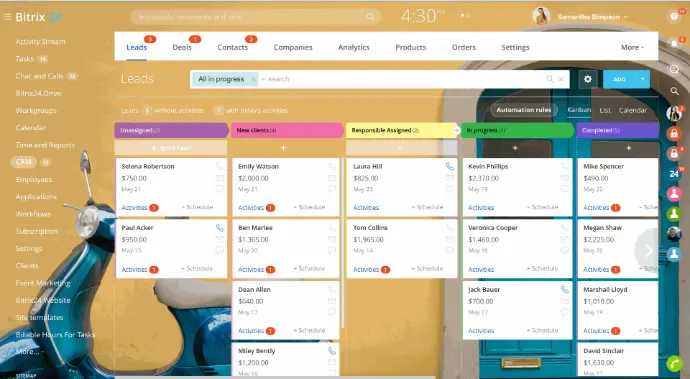This screenshot has height=379, width=690.
Task: Click the help question mark icon
Action: tap(674, 17)
